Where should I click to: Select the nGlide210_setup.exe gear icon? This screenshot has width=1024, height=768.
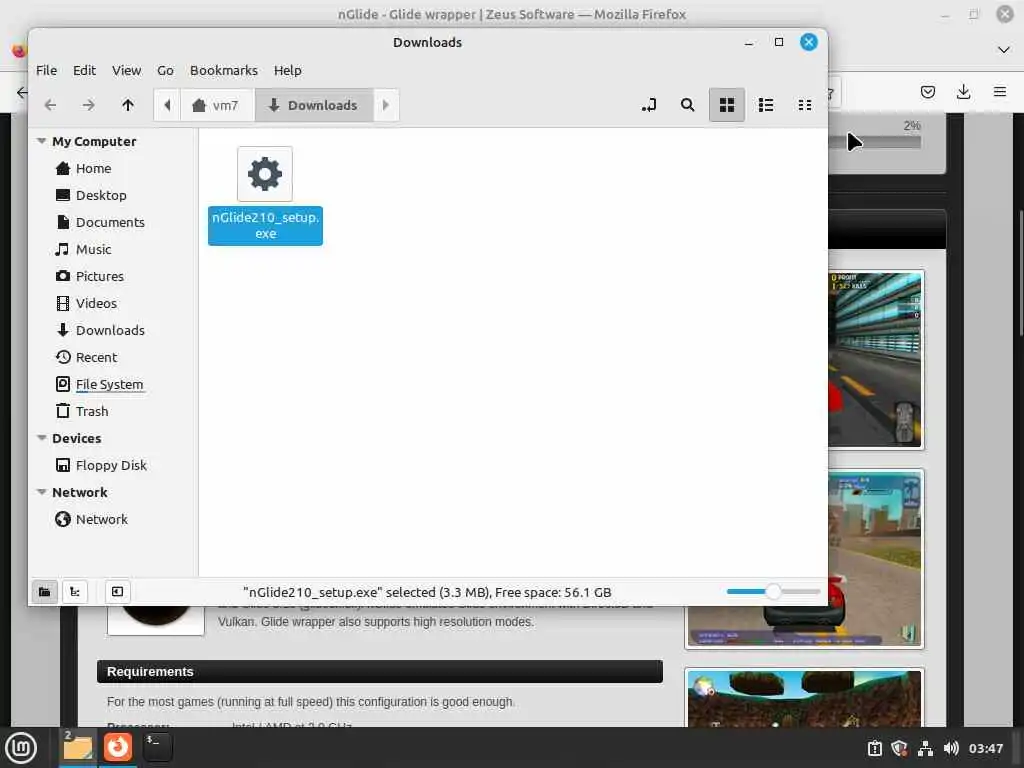pyautogui.click(x=265, y=174)
